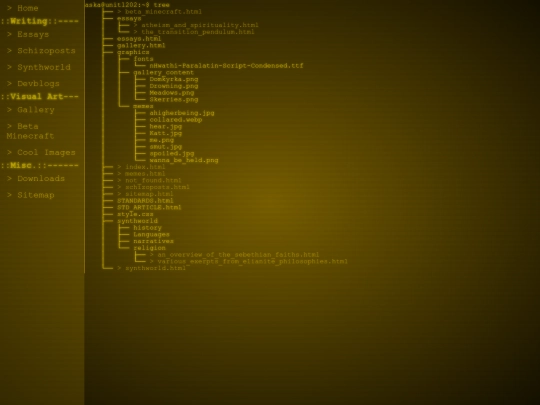The width and height of the screenshot is (540, 405).
Task: Click sitemap.html in the tree
Action: click(x=145, y=194)
